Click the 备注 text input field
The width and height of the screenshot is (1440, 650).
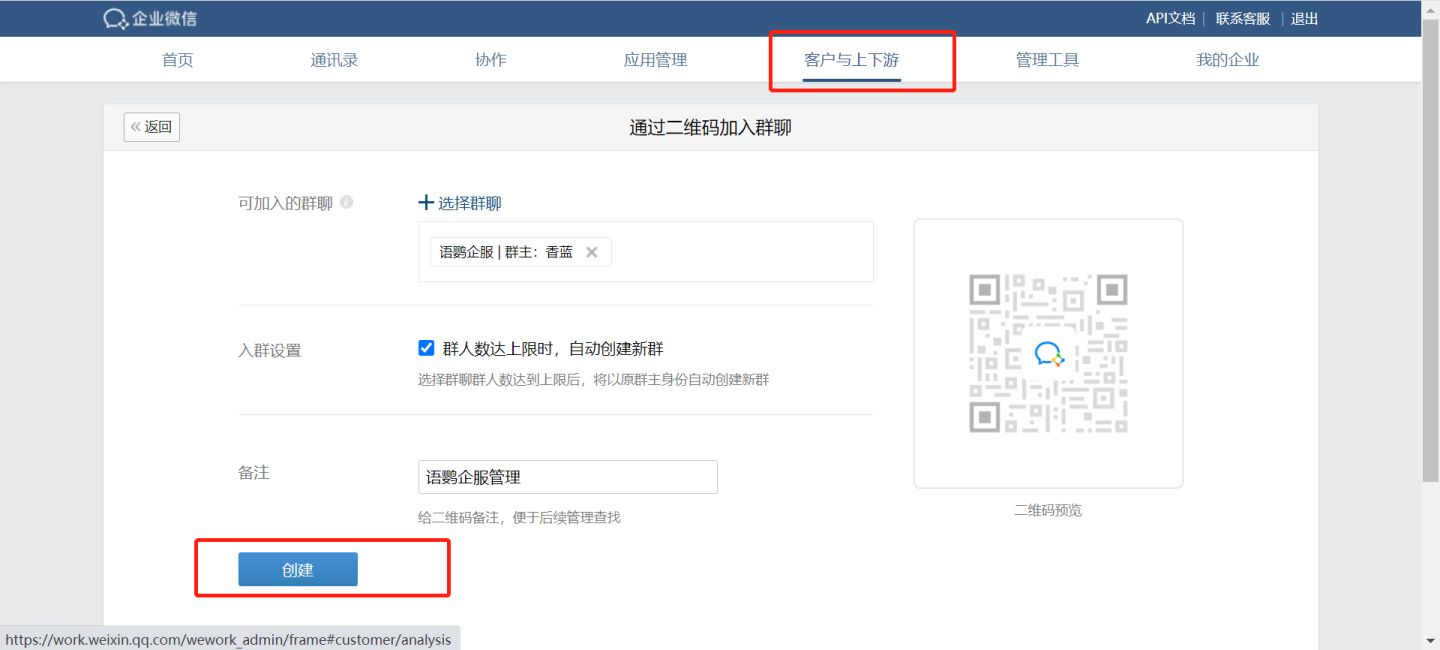click(567, 477)
